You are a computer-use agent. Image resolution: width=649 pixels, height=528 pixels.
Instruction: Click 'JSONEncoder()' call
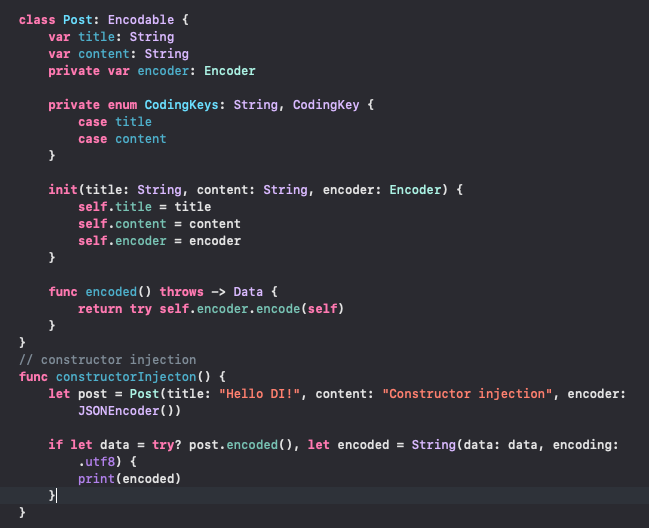pos(130,410)
